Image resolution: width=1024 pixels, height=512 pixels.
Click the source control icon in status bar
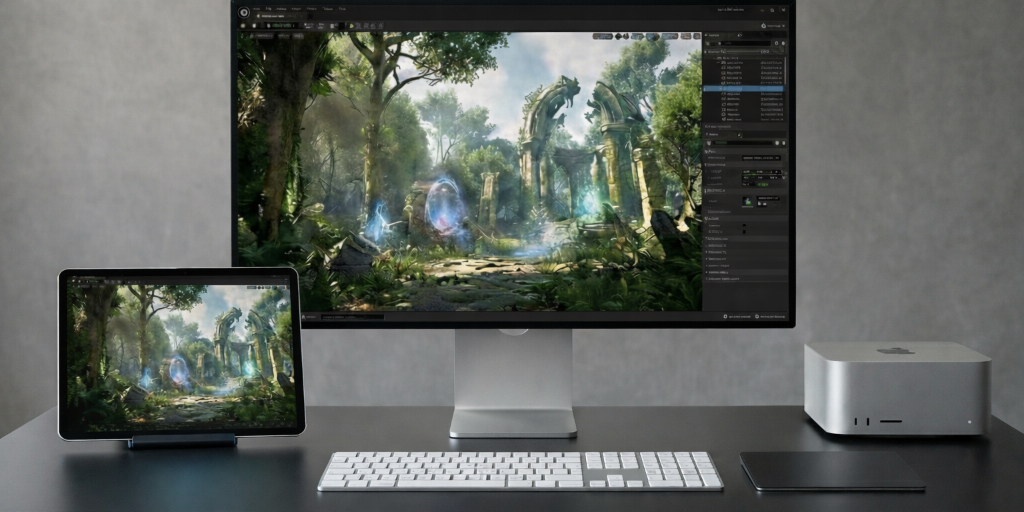(758, 316)
